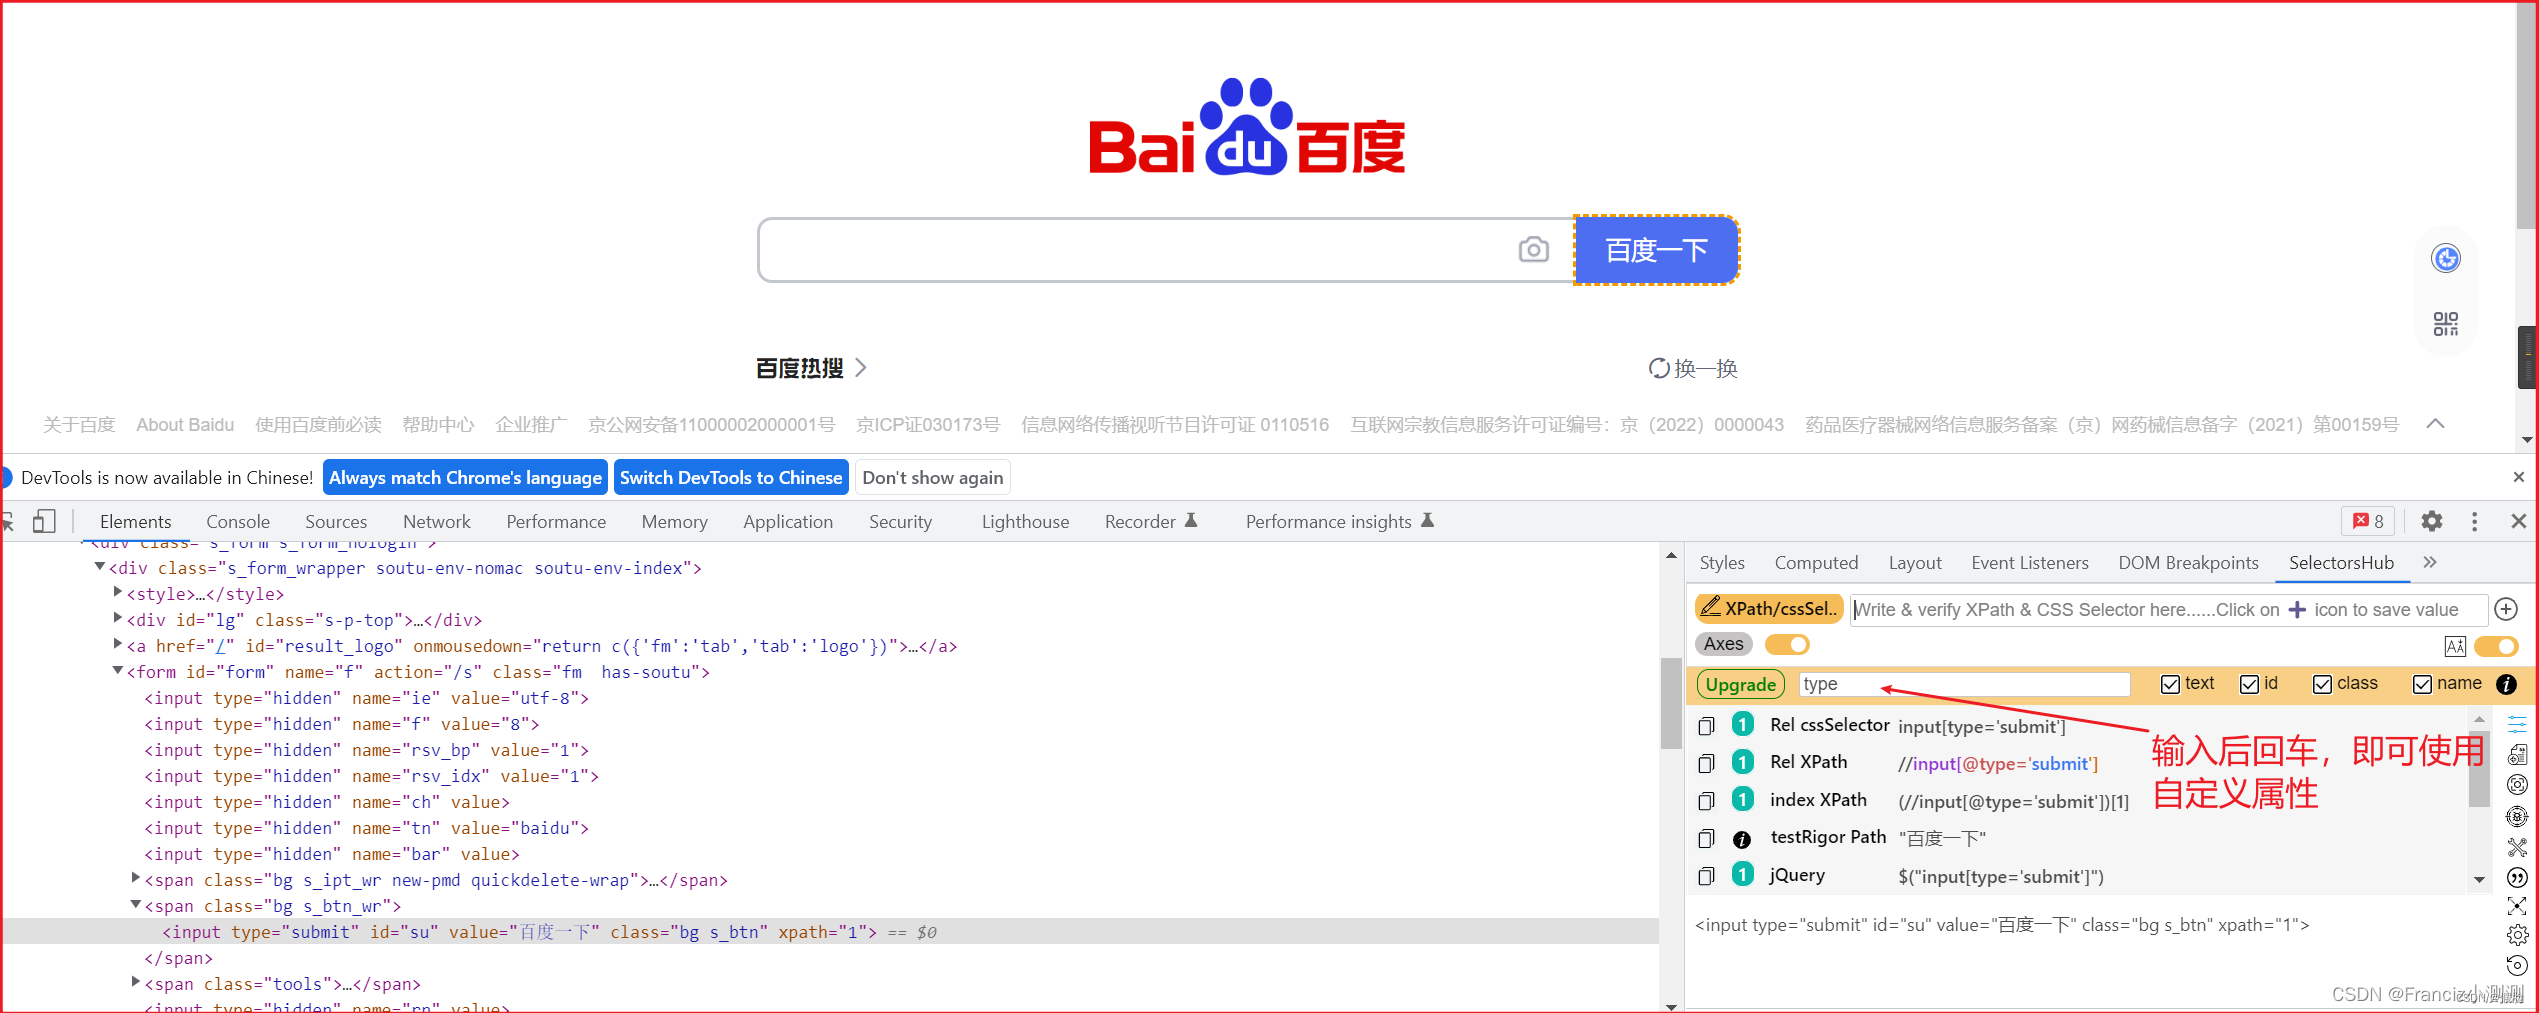Click the camera image-search icon
2539x1013 pixels.
pos(1533,250)
